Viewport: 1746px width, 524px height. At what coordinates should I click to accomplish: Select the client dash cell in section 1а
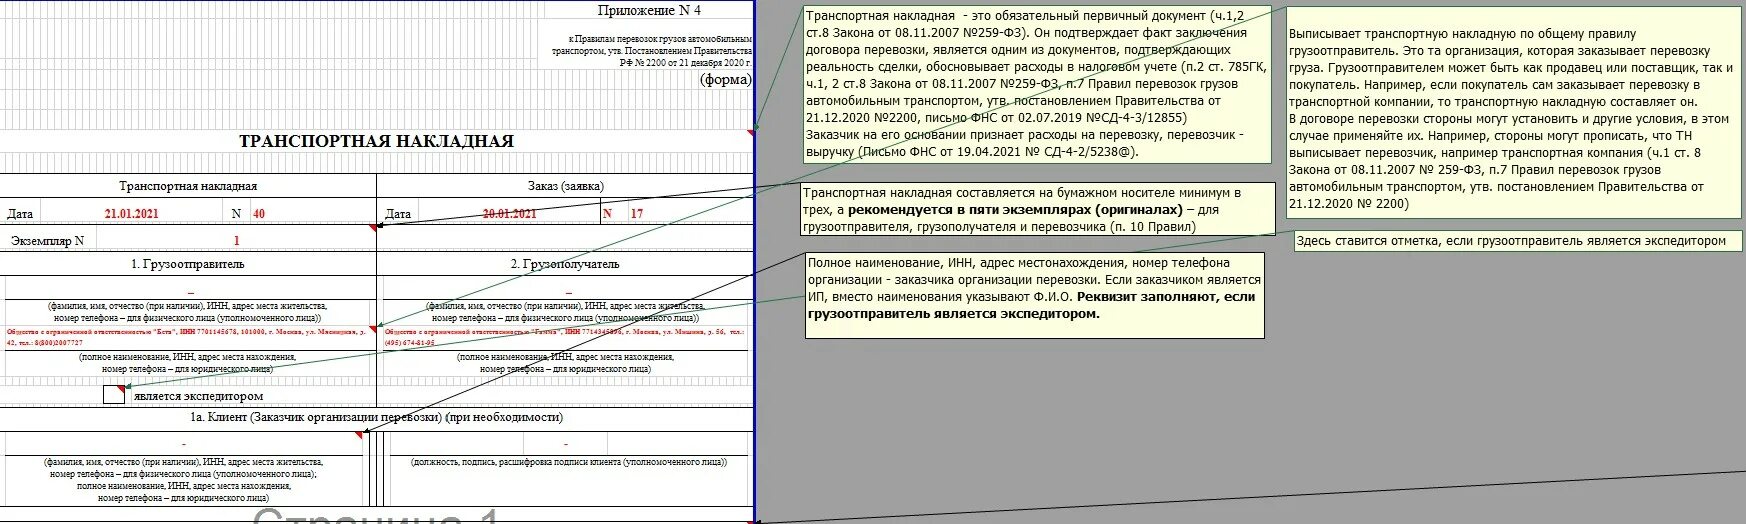(x=184, y=443)
